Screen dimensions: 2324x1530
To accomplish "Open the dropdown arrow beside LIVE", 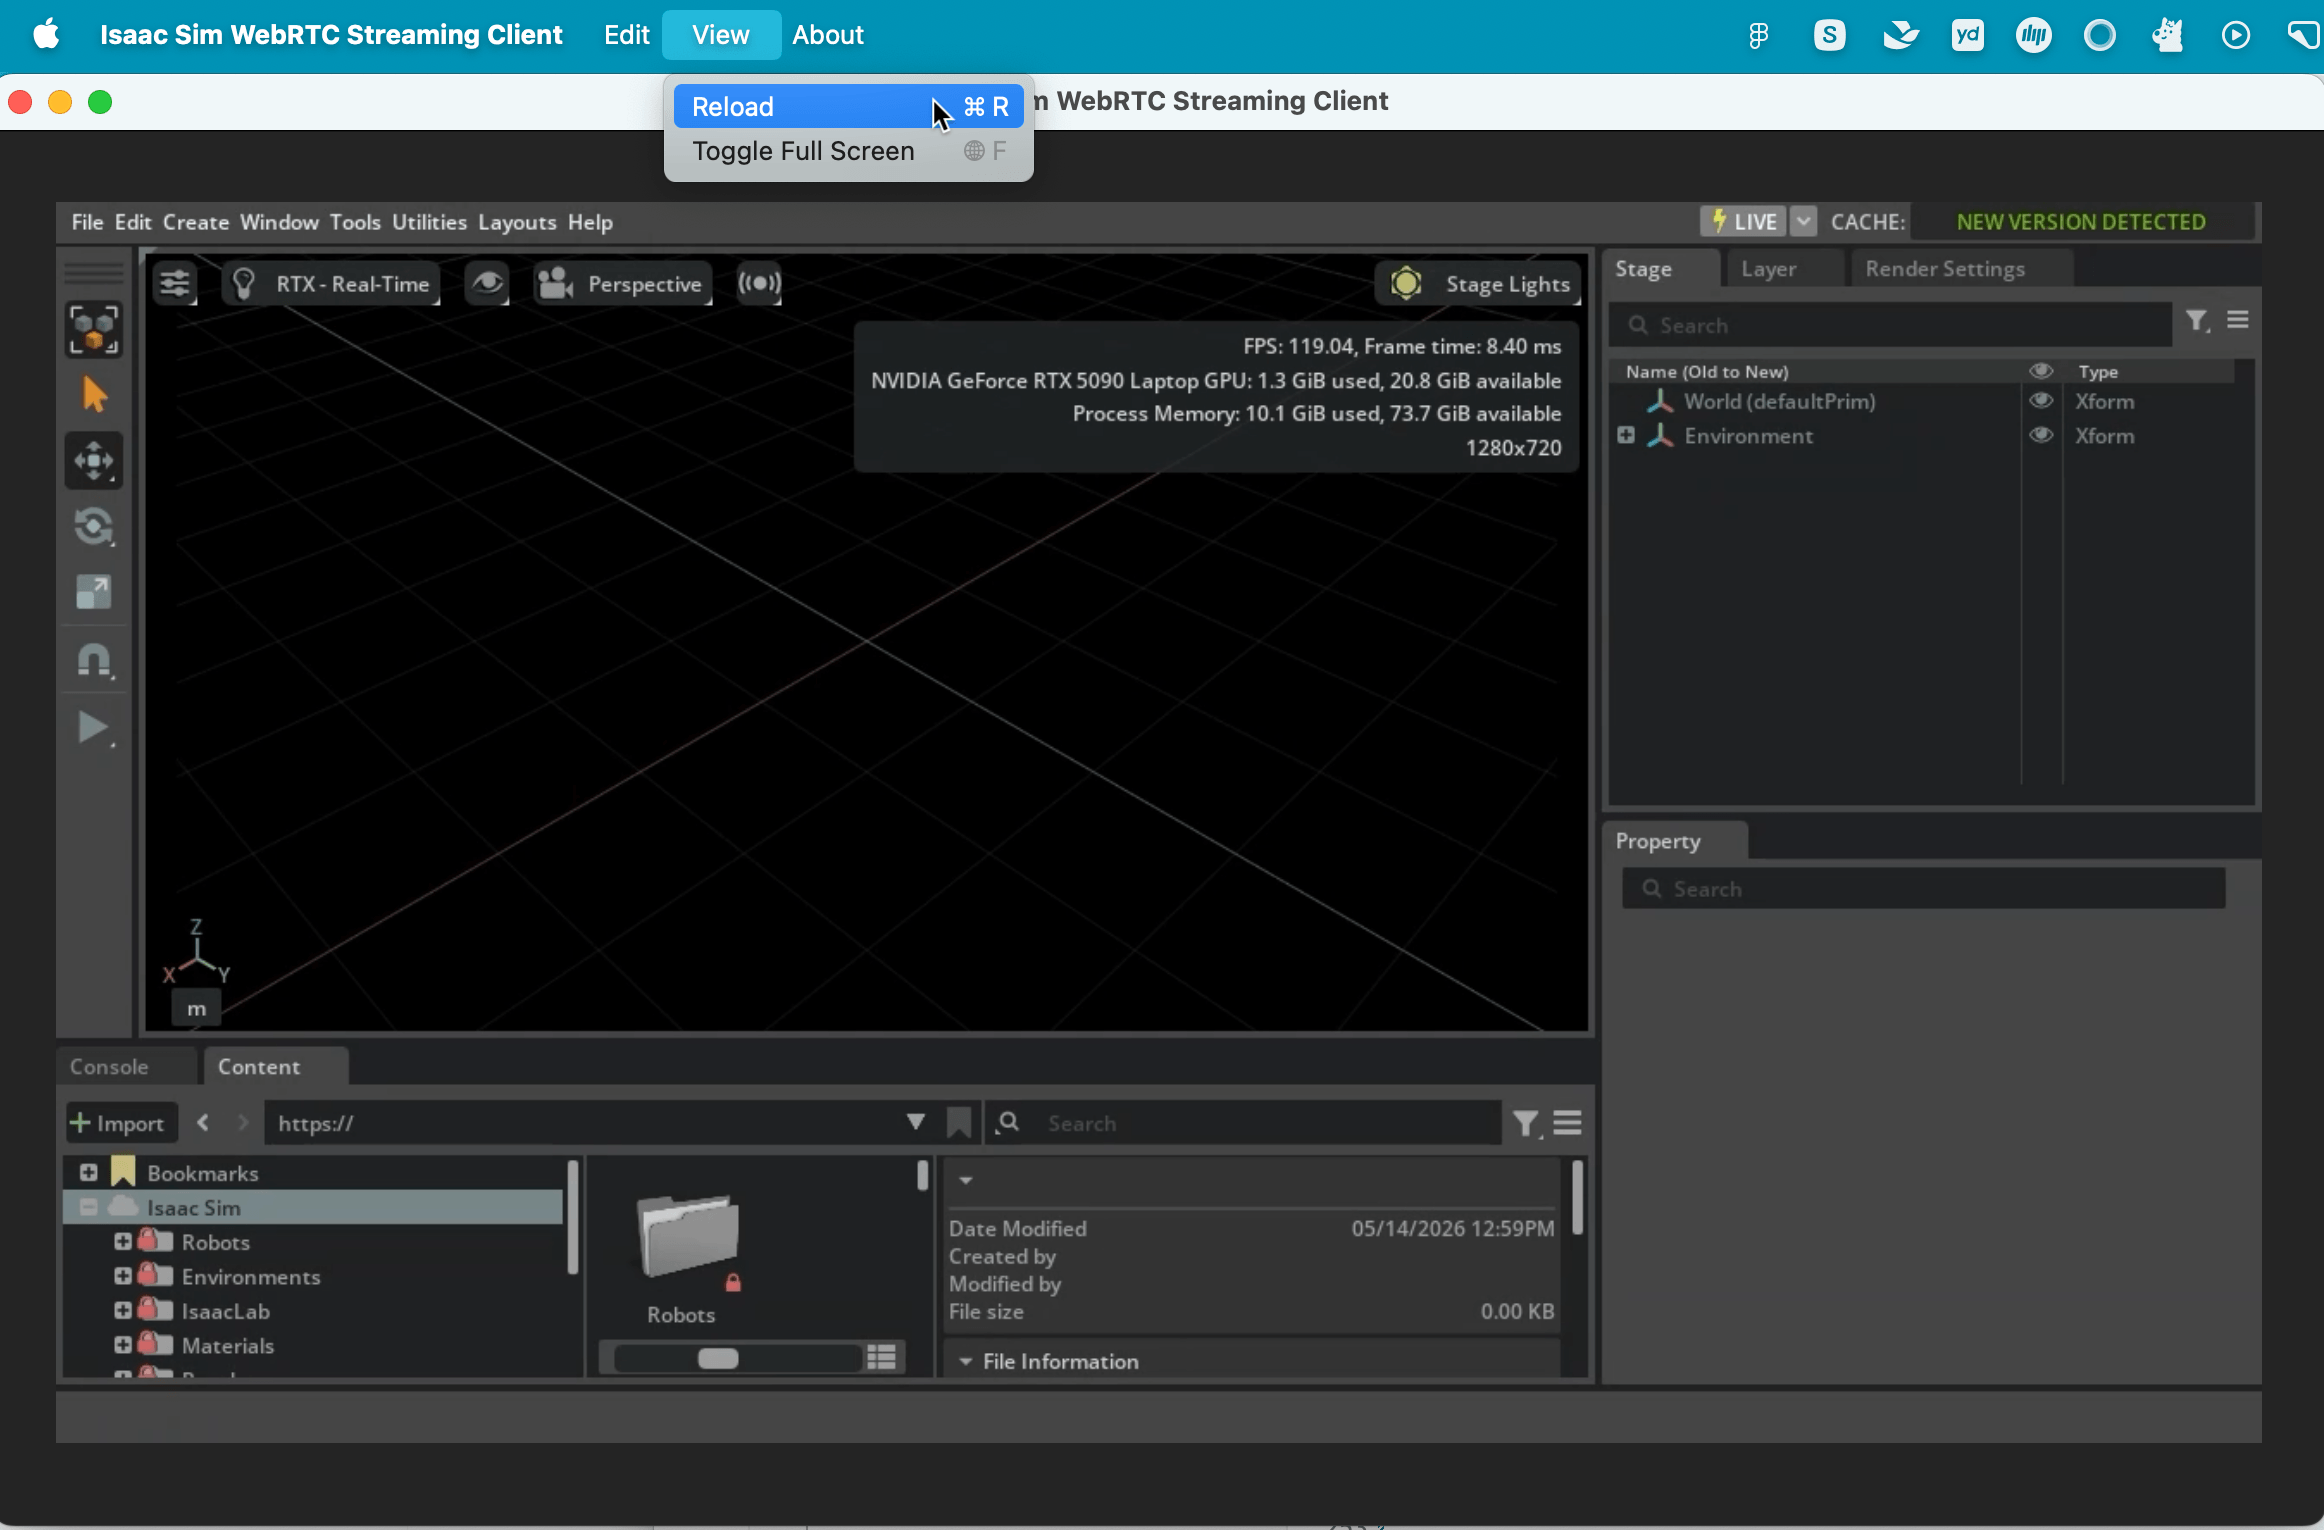I will coord(1803,222).
